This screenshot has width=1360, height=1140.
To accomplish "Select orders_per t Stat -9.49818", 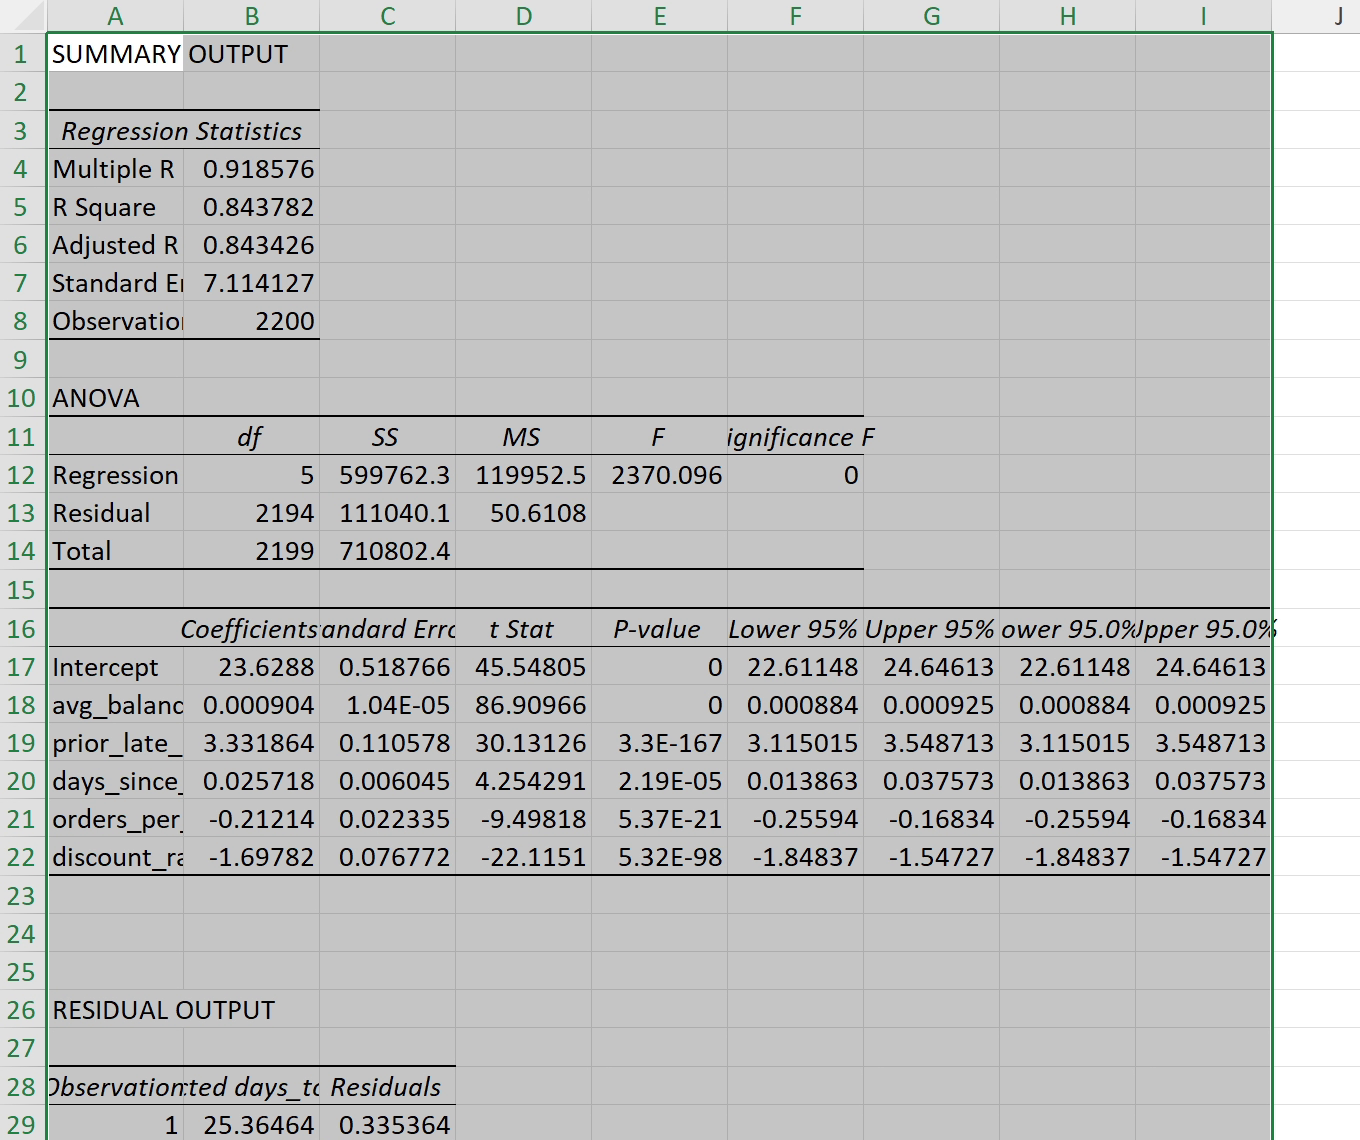I will 523,819.
